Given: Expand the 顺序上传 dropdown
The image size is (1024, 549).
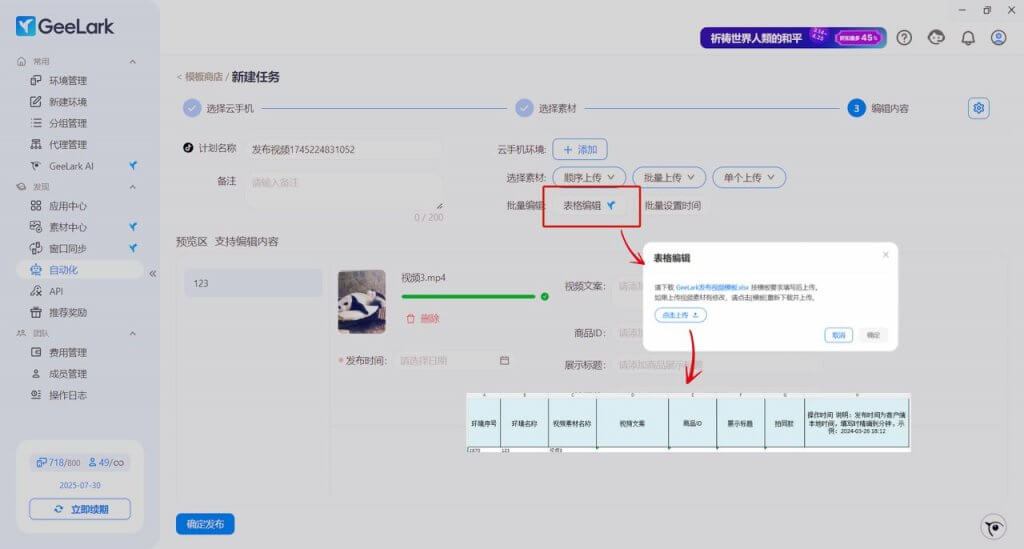Looking at the screenshot, I should click(588, 177).
